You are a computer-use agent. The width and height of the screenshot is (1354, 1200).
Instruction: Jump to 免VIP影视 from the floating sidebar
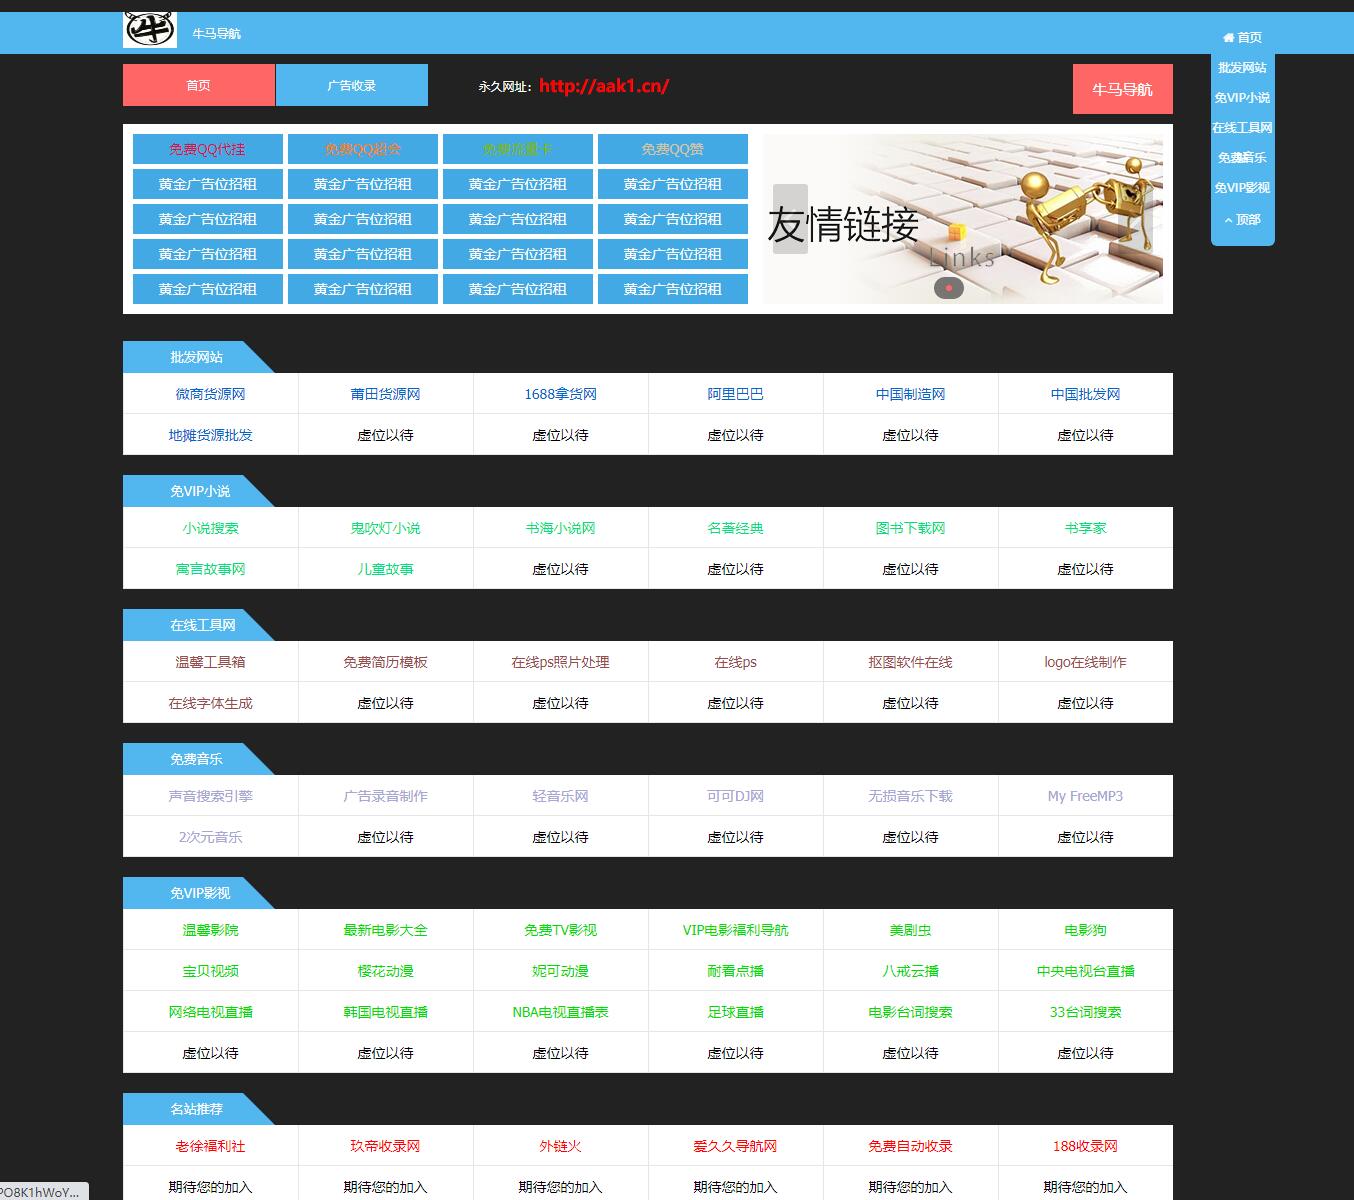pos(1242,187)
